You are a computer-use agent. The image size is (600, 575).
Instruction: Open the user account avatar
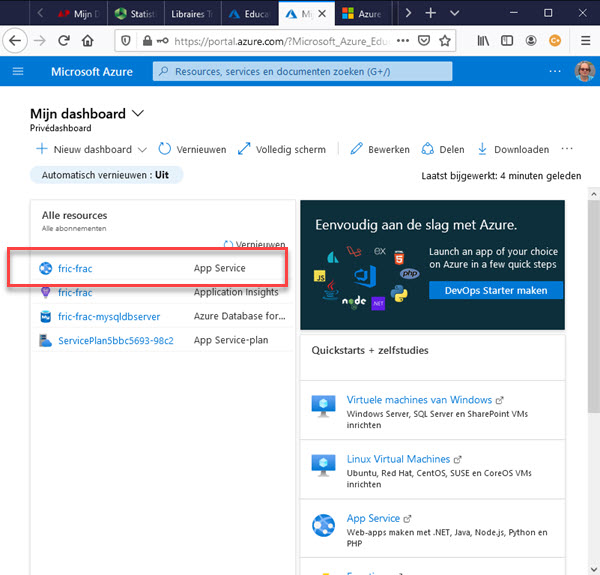(584, 72)
